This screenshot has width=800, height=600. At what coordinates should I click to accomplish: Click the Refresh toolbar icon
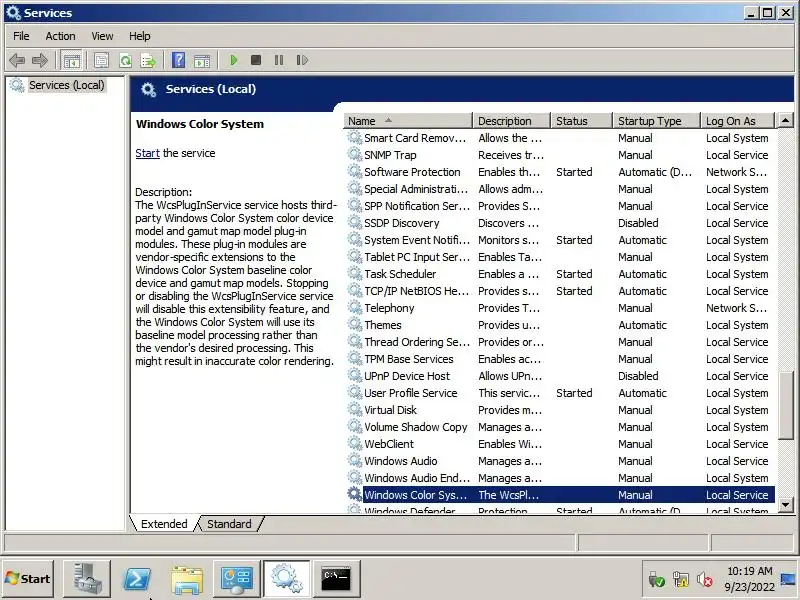[x=125, y=60]
